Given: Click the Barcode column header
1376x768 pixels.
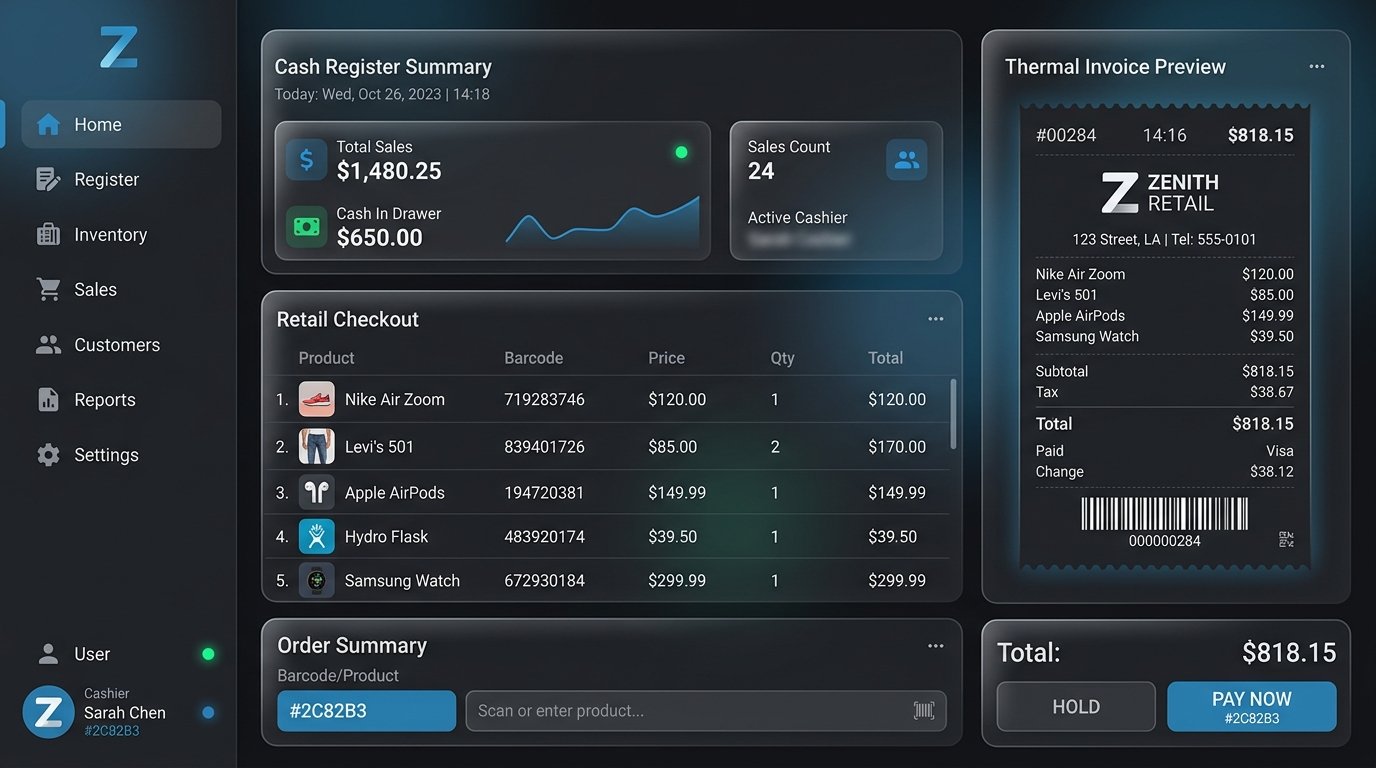Looking at the screenshot, I should pyautogui.click(x=533, y=357).
